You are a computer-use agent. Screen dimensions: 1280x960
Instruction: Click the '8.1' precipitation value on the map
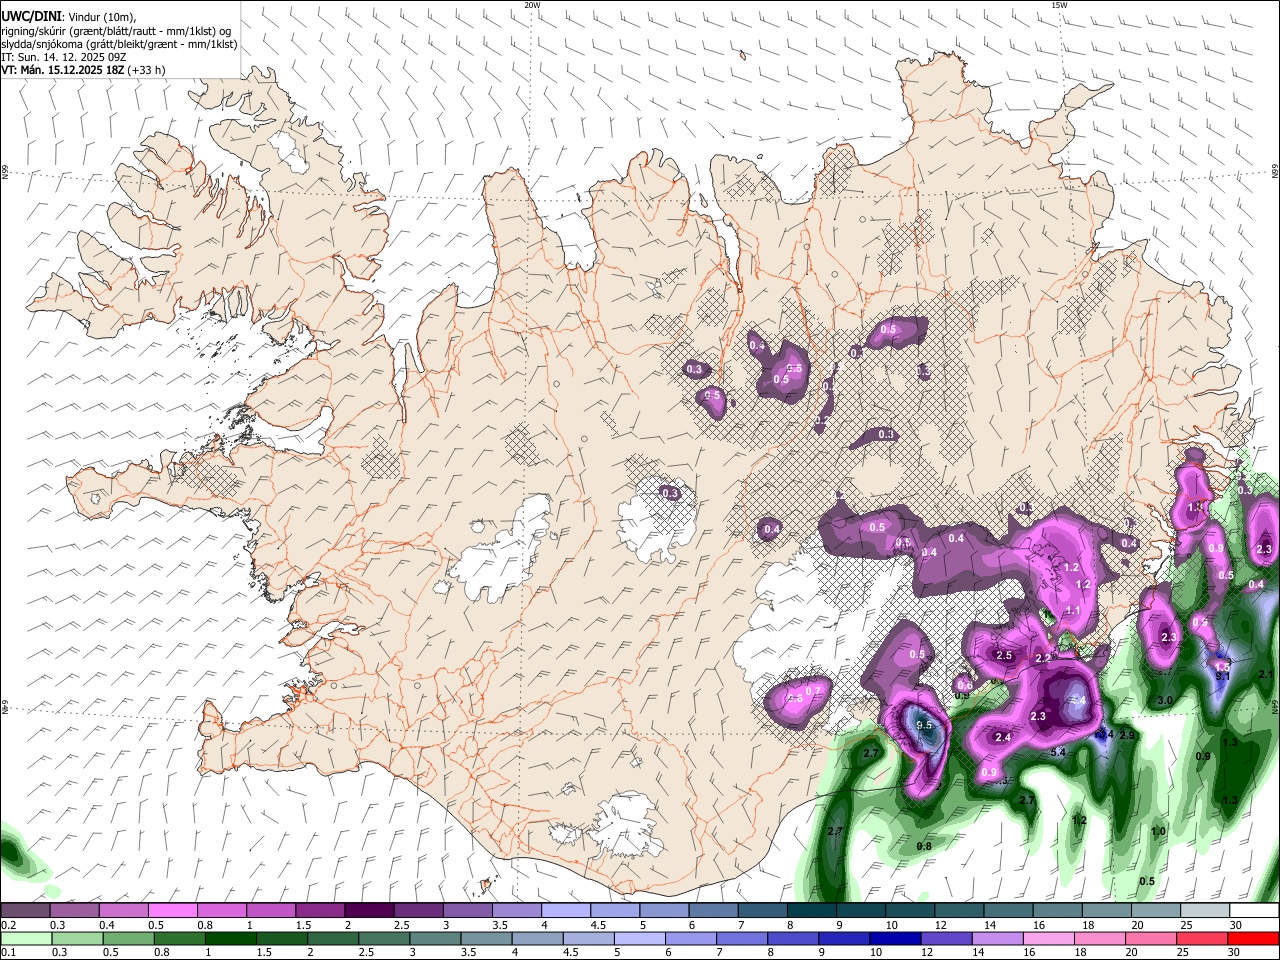coord(1222,677)
